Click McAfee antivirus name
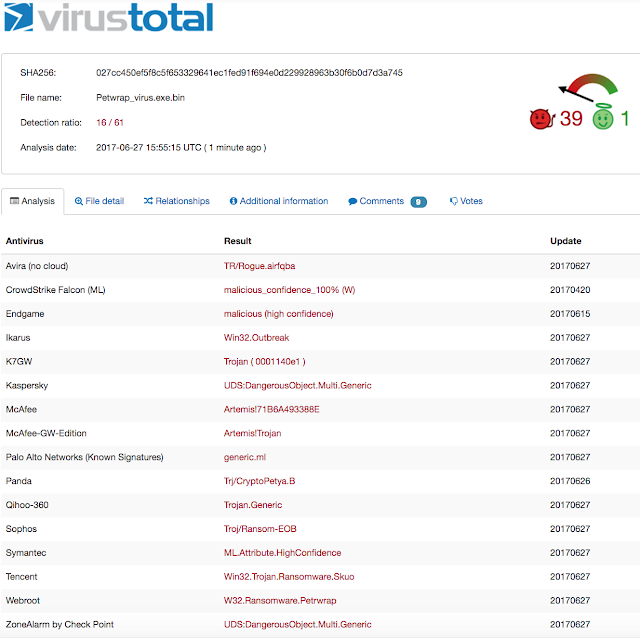This screenshot has height=638, width=640. pyautogui.click(x=21, y=409)
